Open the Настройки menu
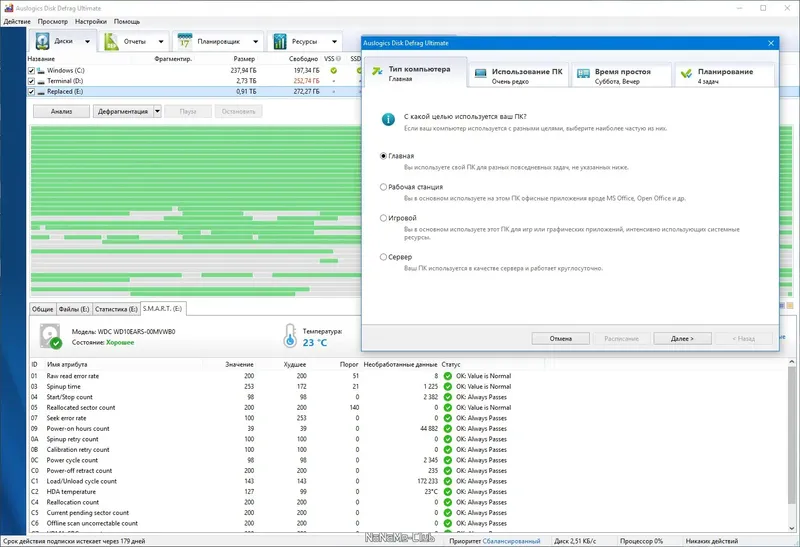Viewport: 800px width, 547px height. pyautogui.click(x=91, y=21)
